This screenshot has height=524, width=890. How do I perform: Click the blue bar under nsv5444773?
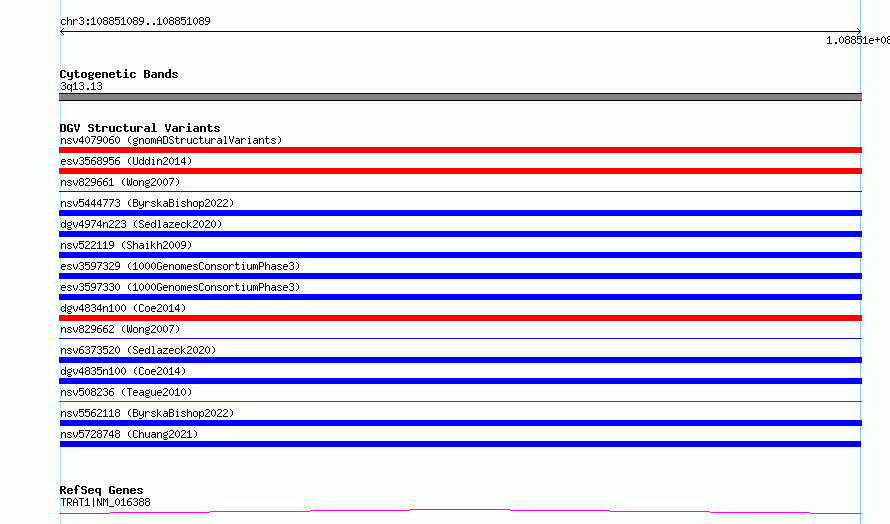pos(460,213)
